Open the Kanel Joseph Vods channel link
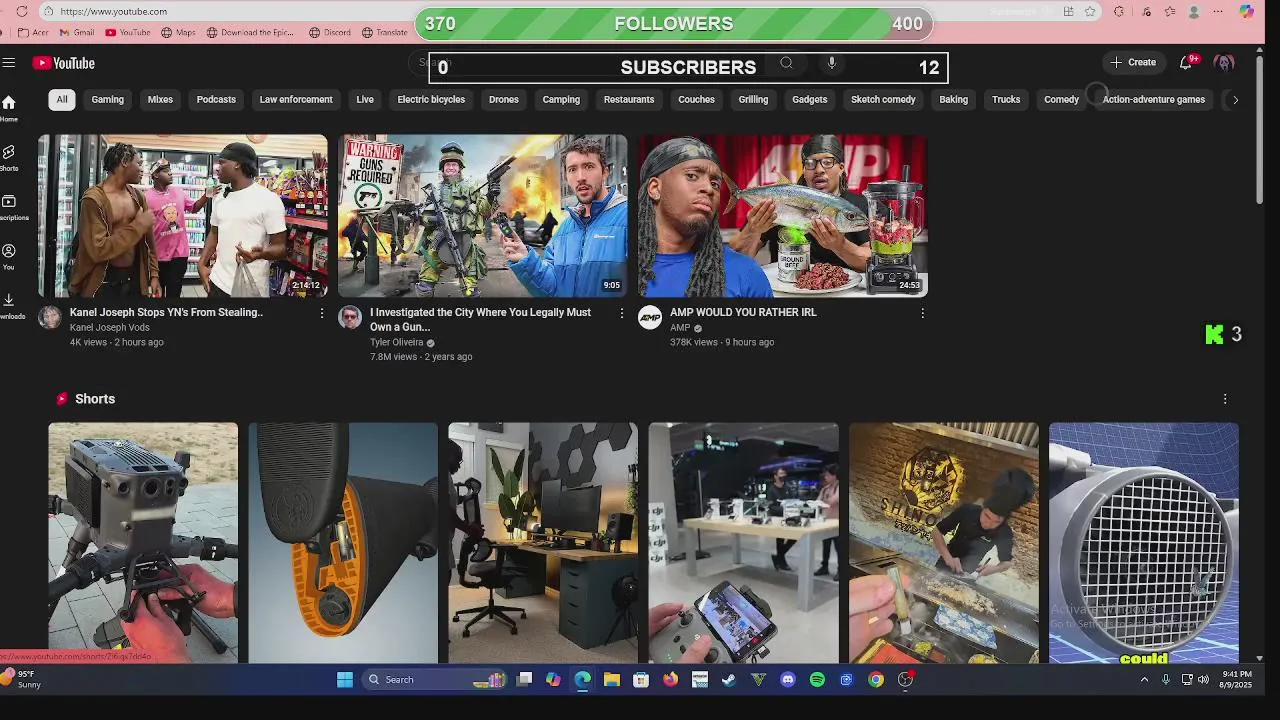This screenshot has height=720, width=1280. click(110, 327)
